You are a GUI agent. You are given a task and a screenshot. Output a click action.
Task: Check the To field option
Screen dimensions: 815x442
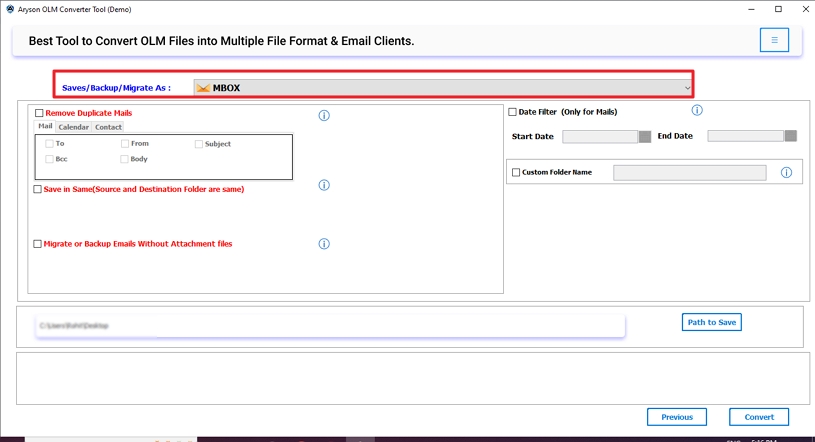[x=49, y=144]
